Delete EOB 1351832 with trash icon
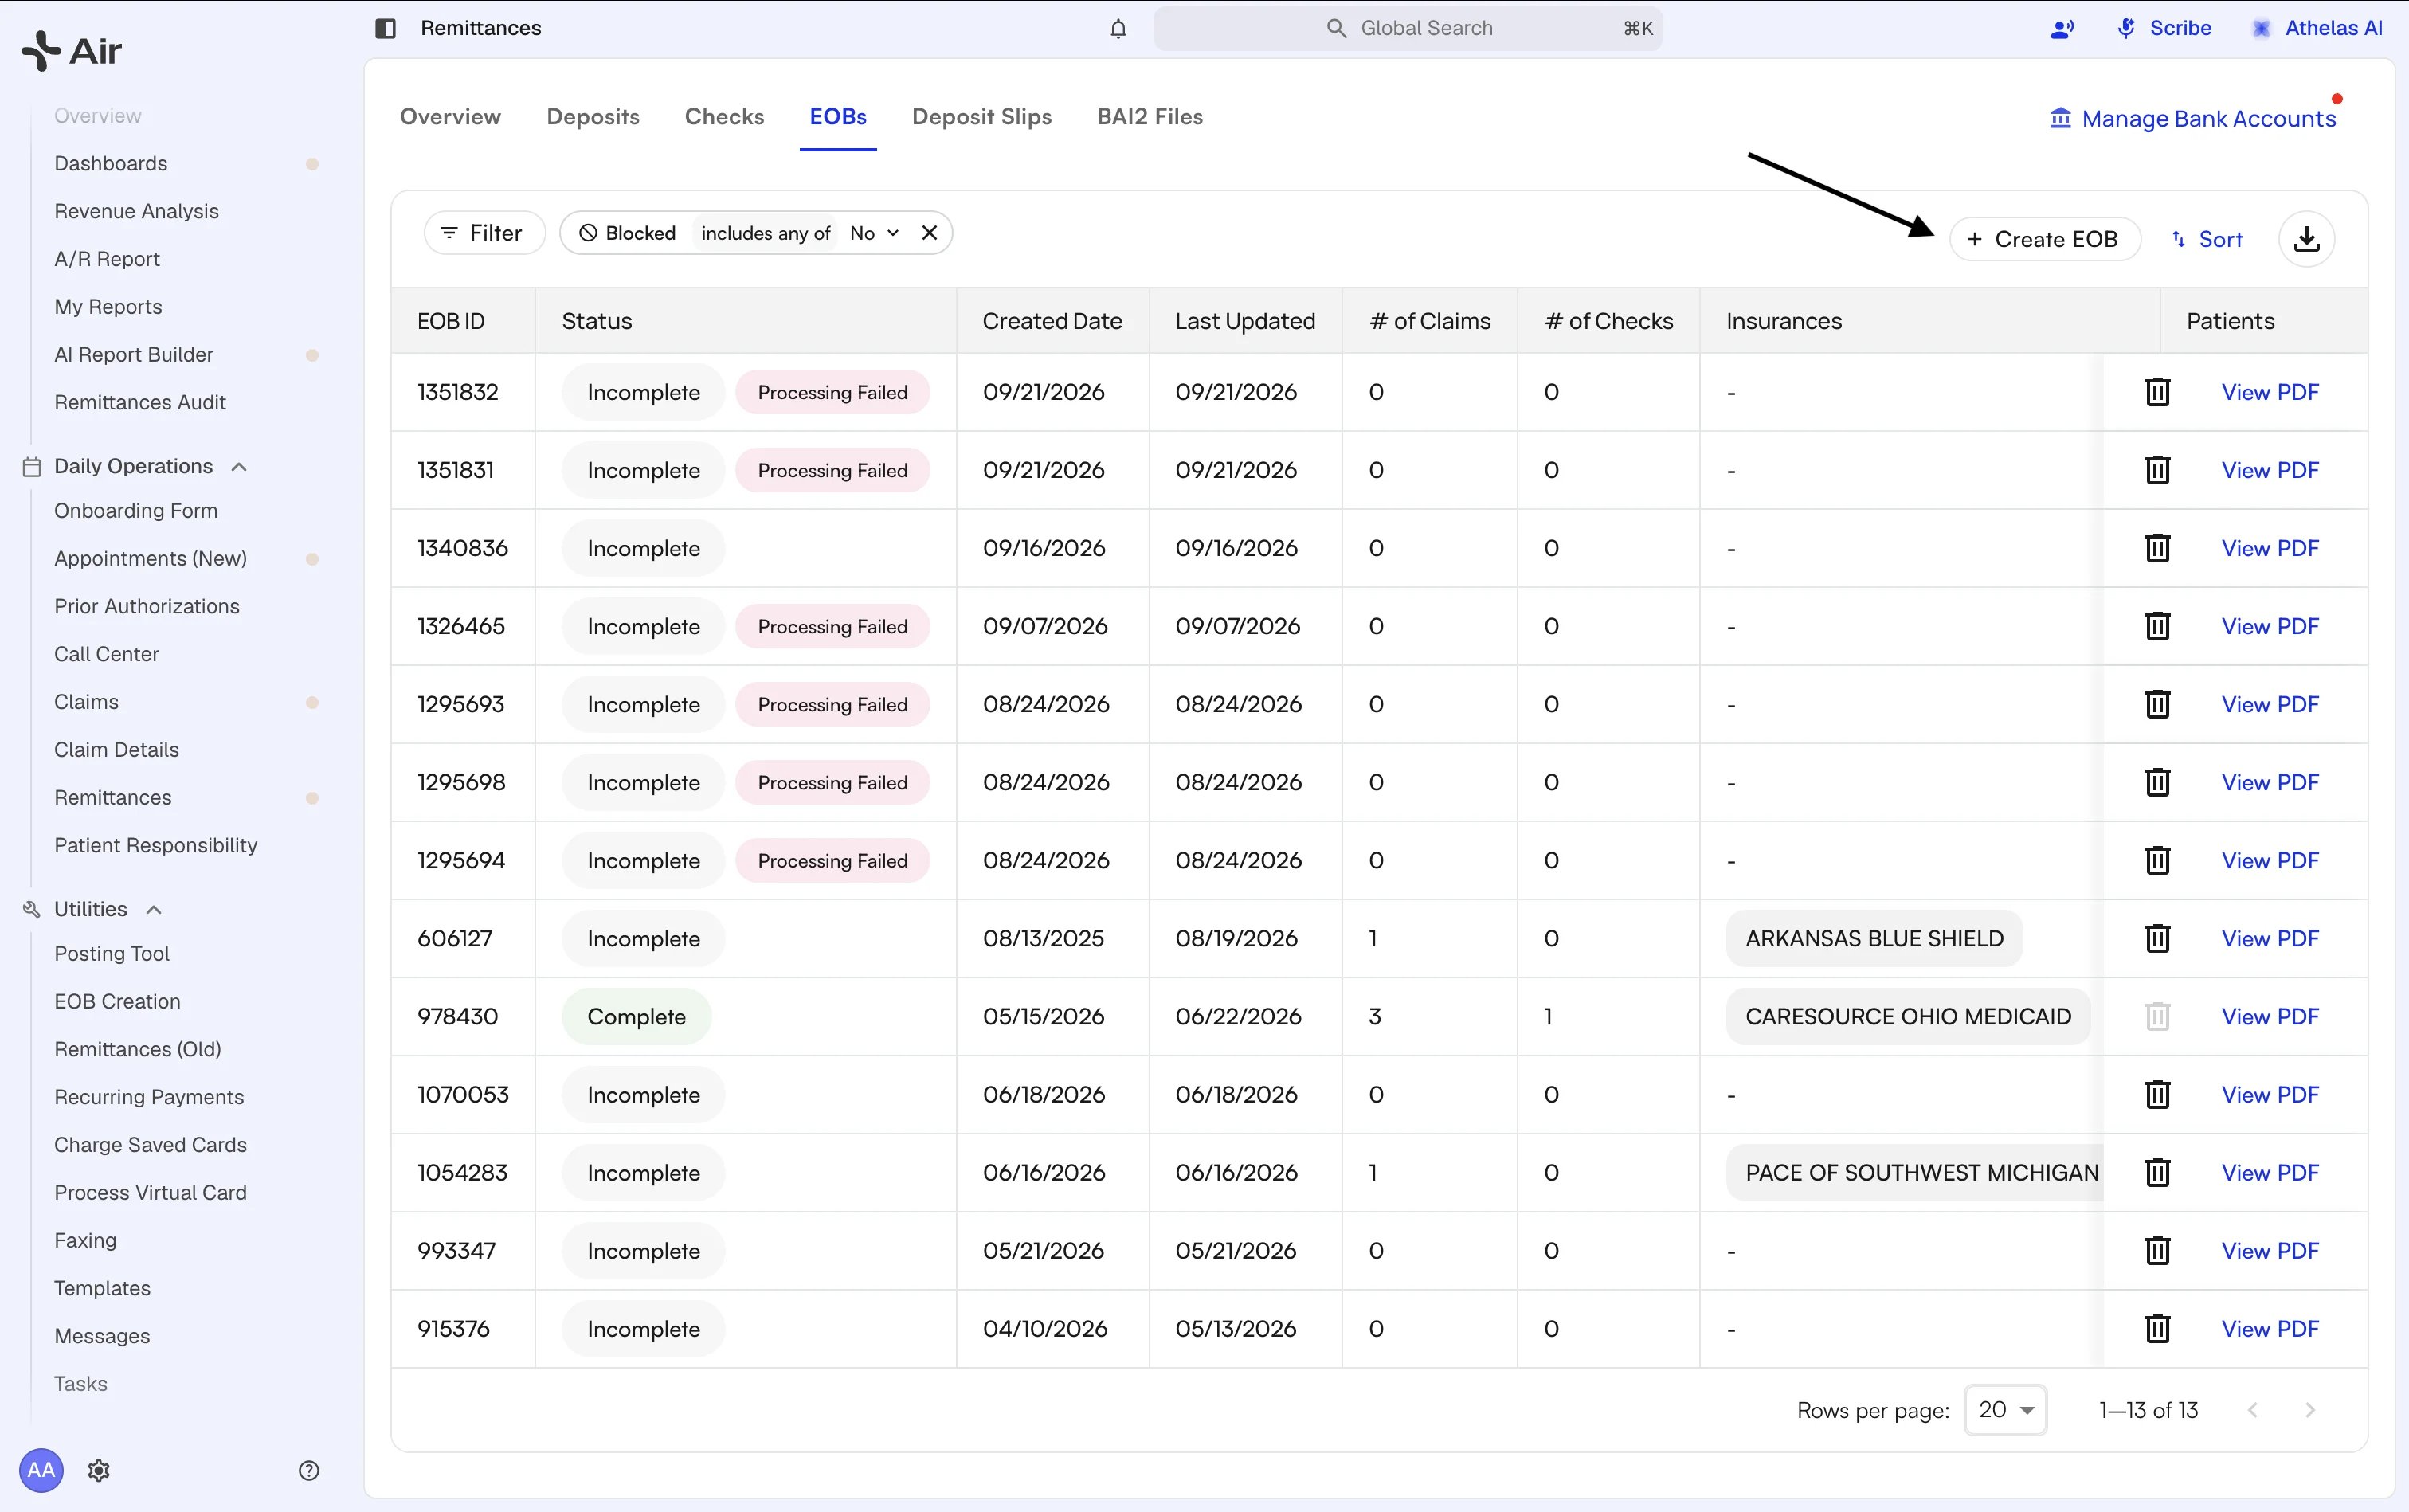Screen dimensions: 2409x1512 pos(2157,392)
